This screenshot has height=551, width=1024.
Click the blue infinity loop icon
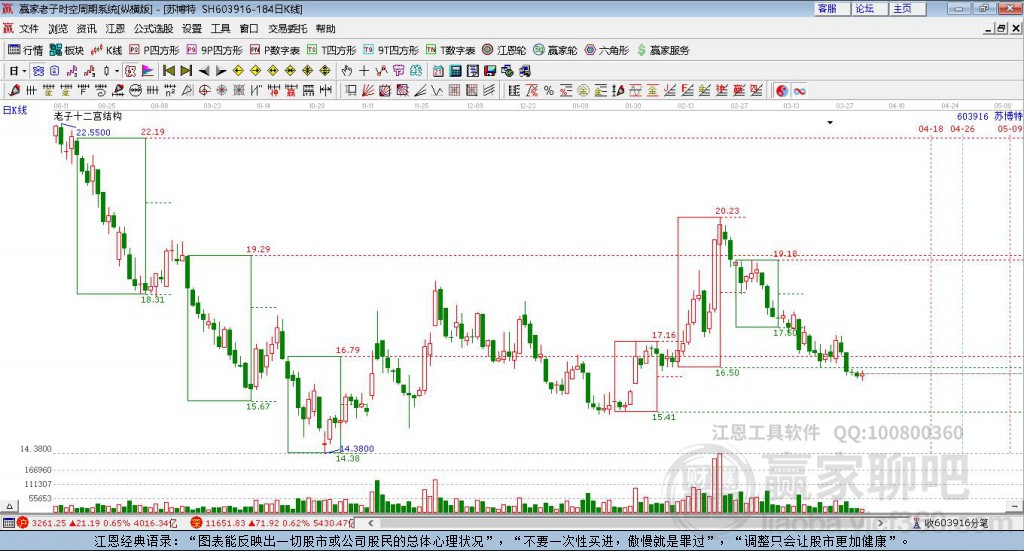point(799,91)
